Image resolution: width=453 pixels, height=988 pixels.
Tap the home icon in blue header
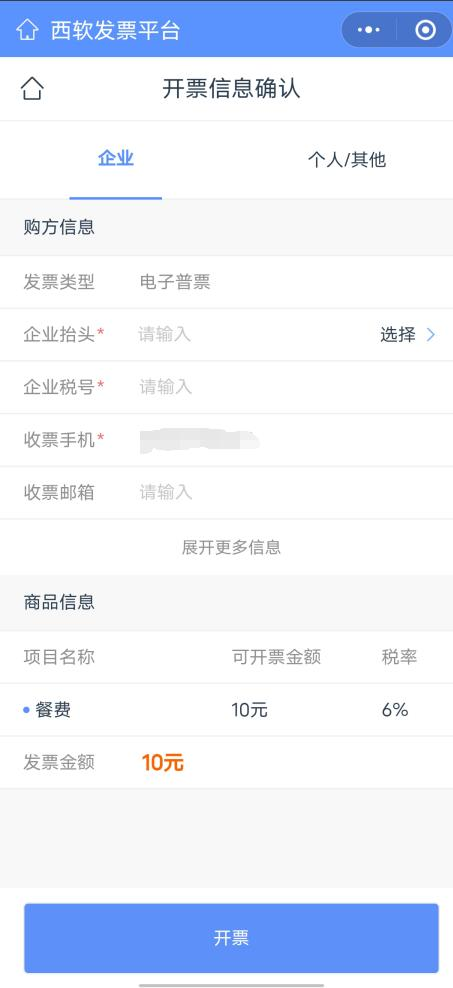(x=26, y=30)
